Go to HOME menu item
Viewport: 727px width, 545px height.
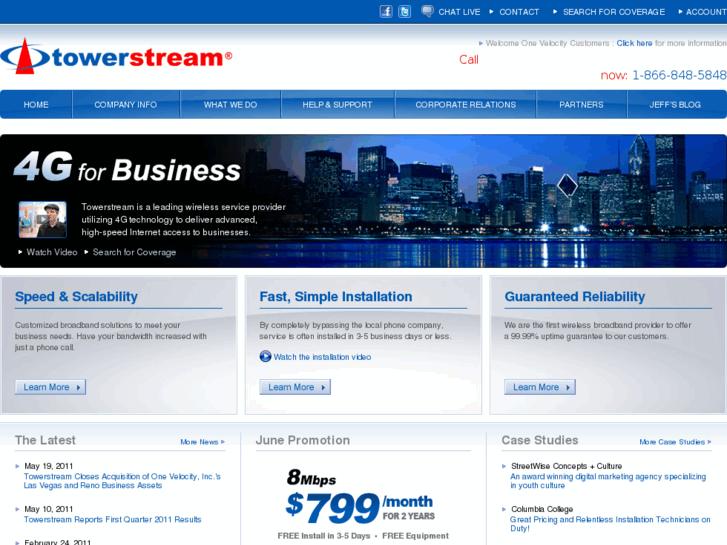[36, 105]
